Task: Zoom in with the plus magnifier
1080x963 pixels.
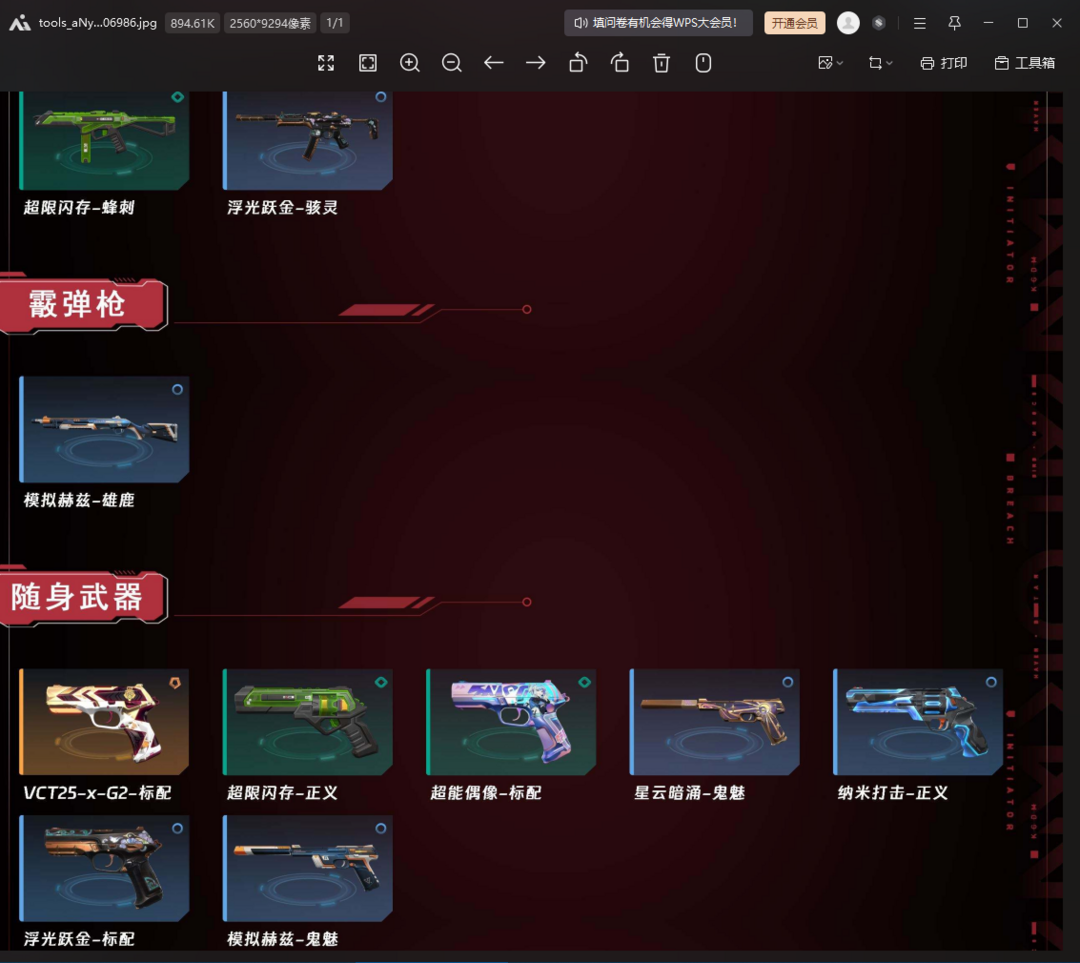Action: click(x=410, y=63)
